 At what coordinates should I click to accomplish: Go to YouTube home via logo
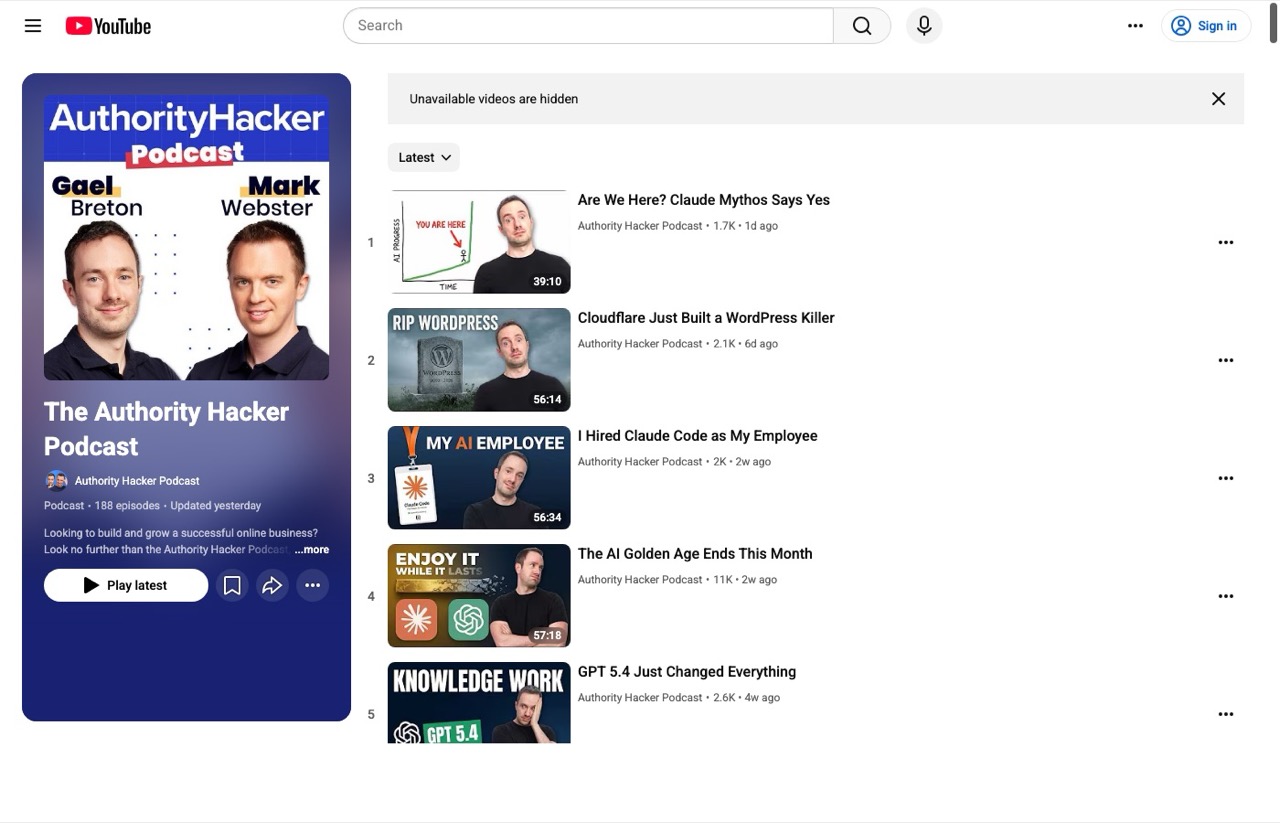click(x=108, y=26)
